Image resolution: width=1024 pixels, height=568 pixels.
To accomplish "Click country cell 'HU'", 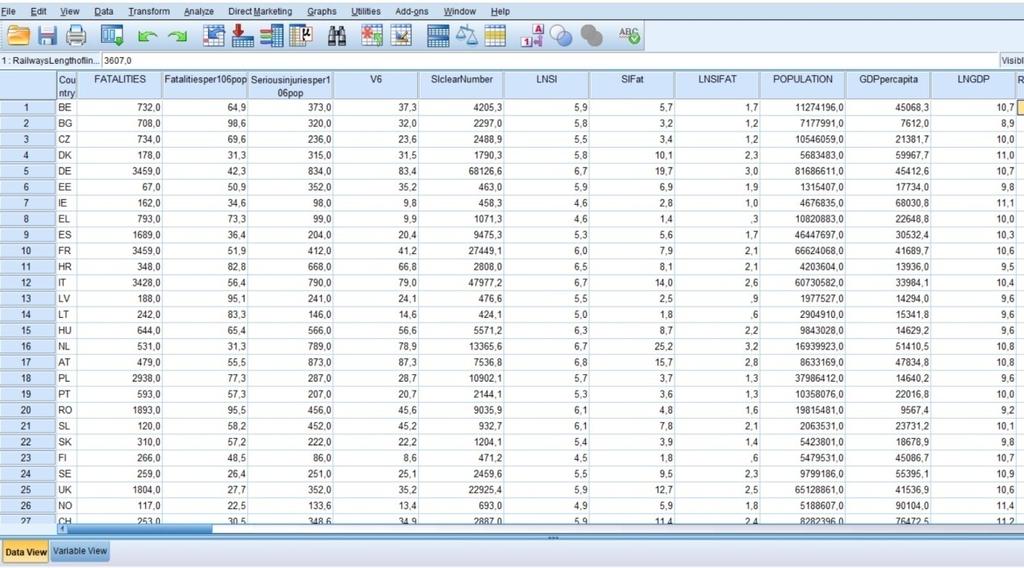I will [x=67, y=330].
